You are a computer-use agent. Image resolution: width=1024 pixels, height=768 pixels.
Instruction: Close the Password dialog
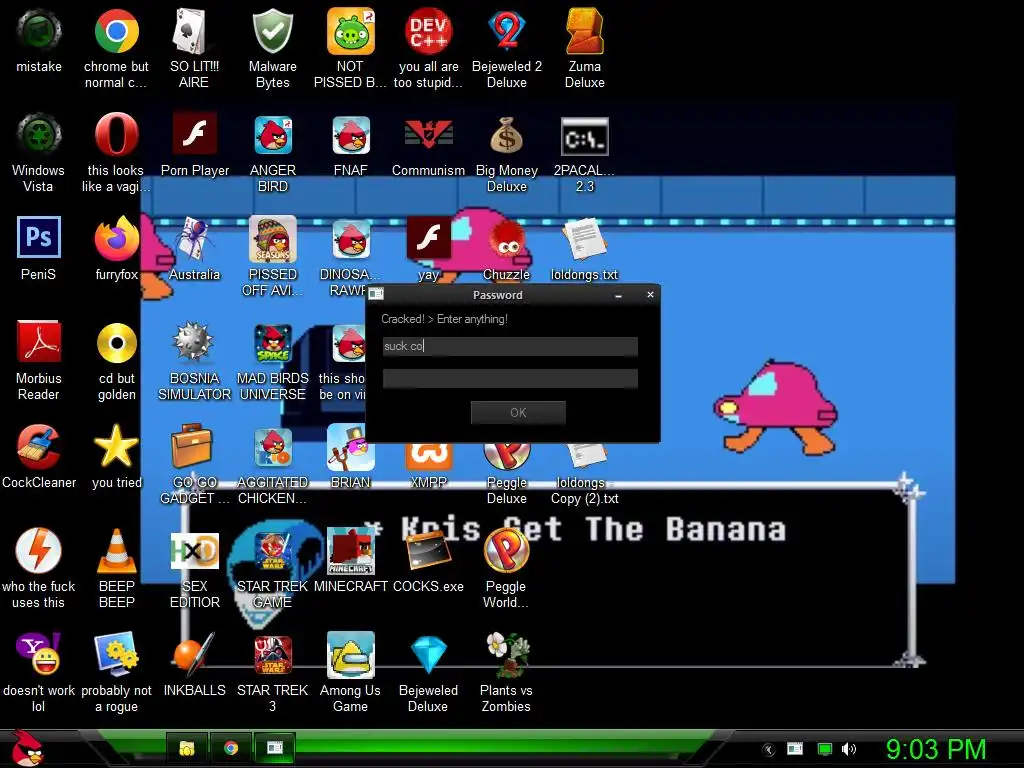coord(650,295)
